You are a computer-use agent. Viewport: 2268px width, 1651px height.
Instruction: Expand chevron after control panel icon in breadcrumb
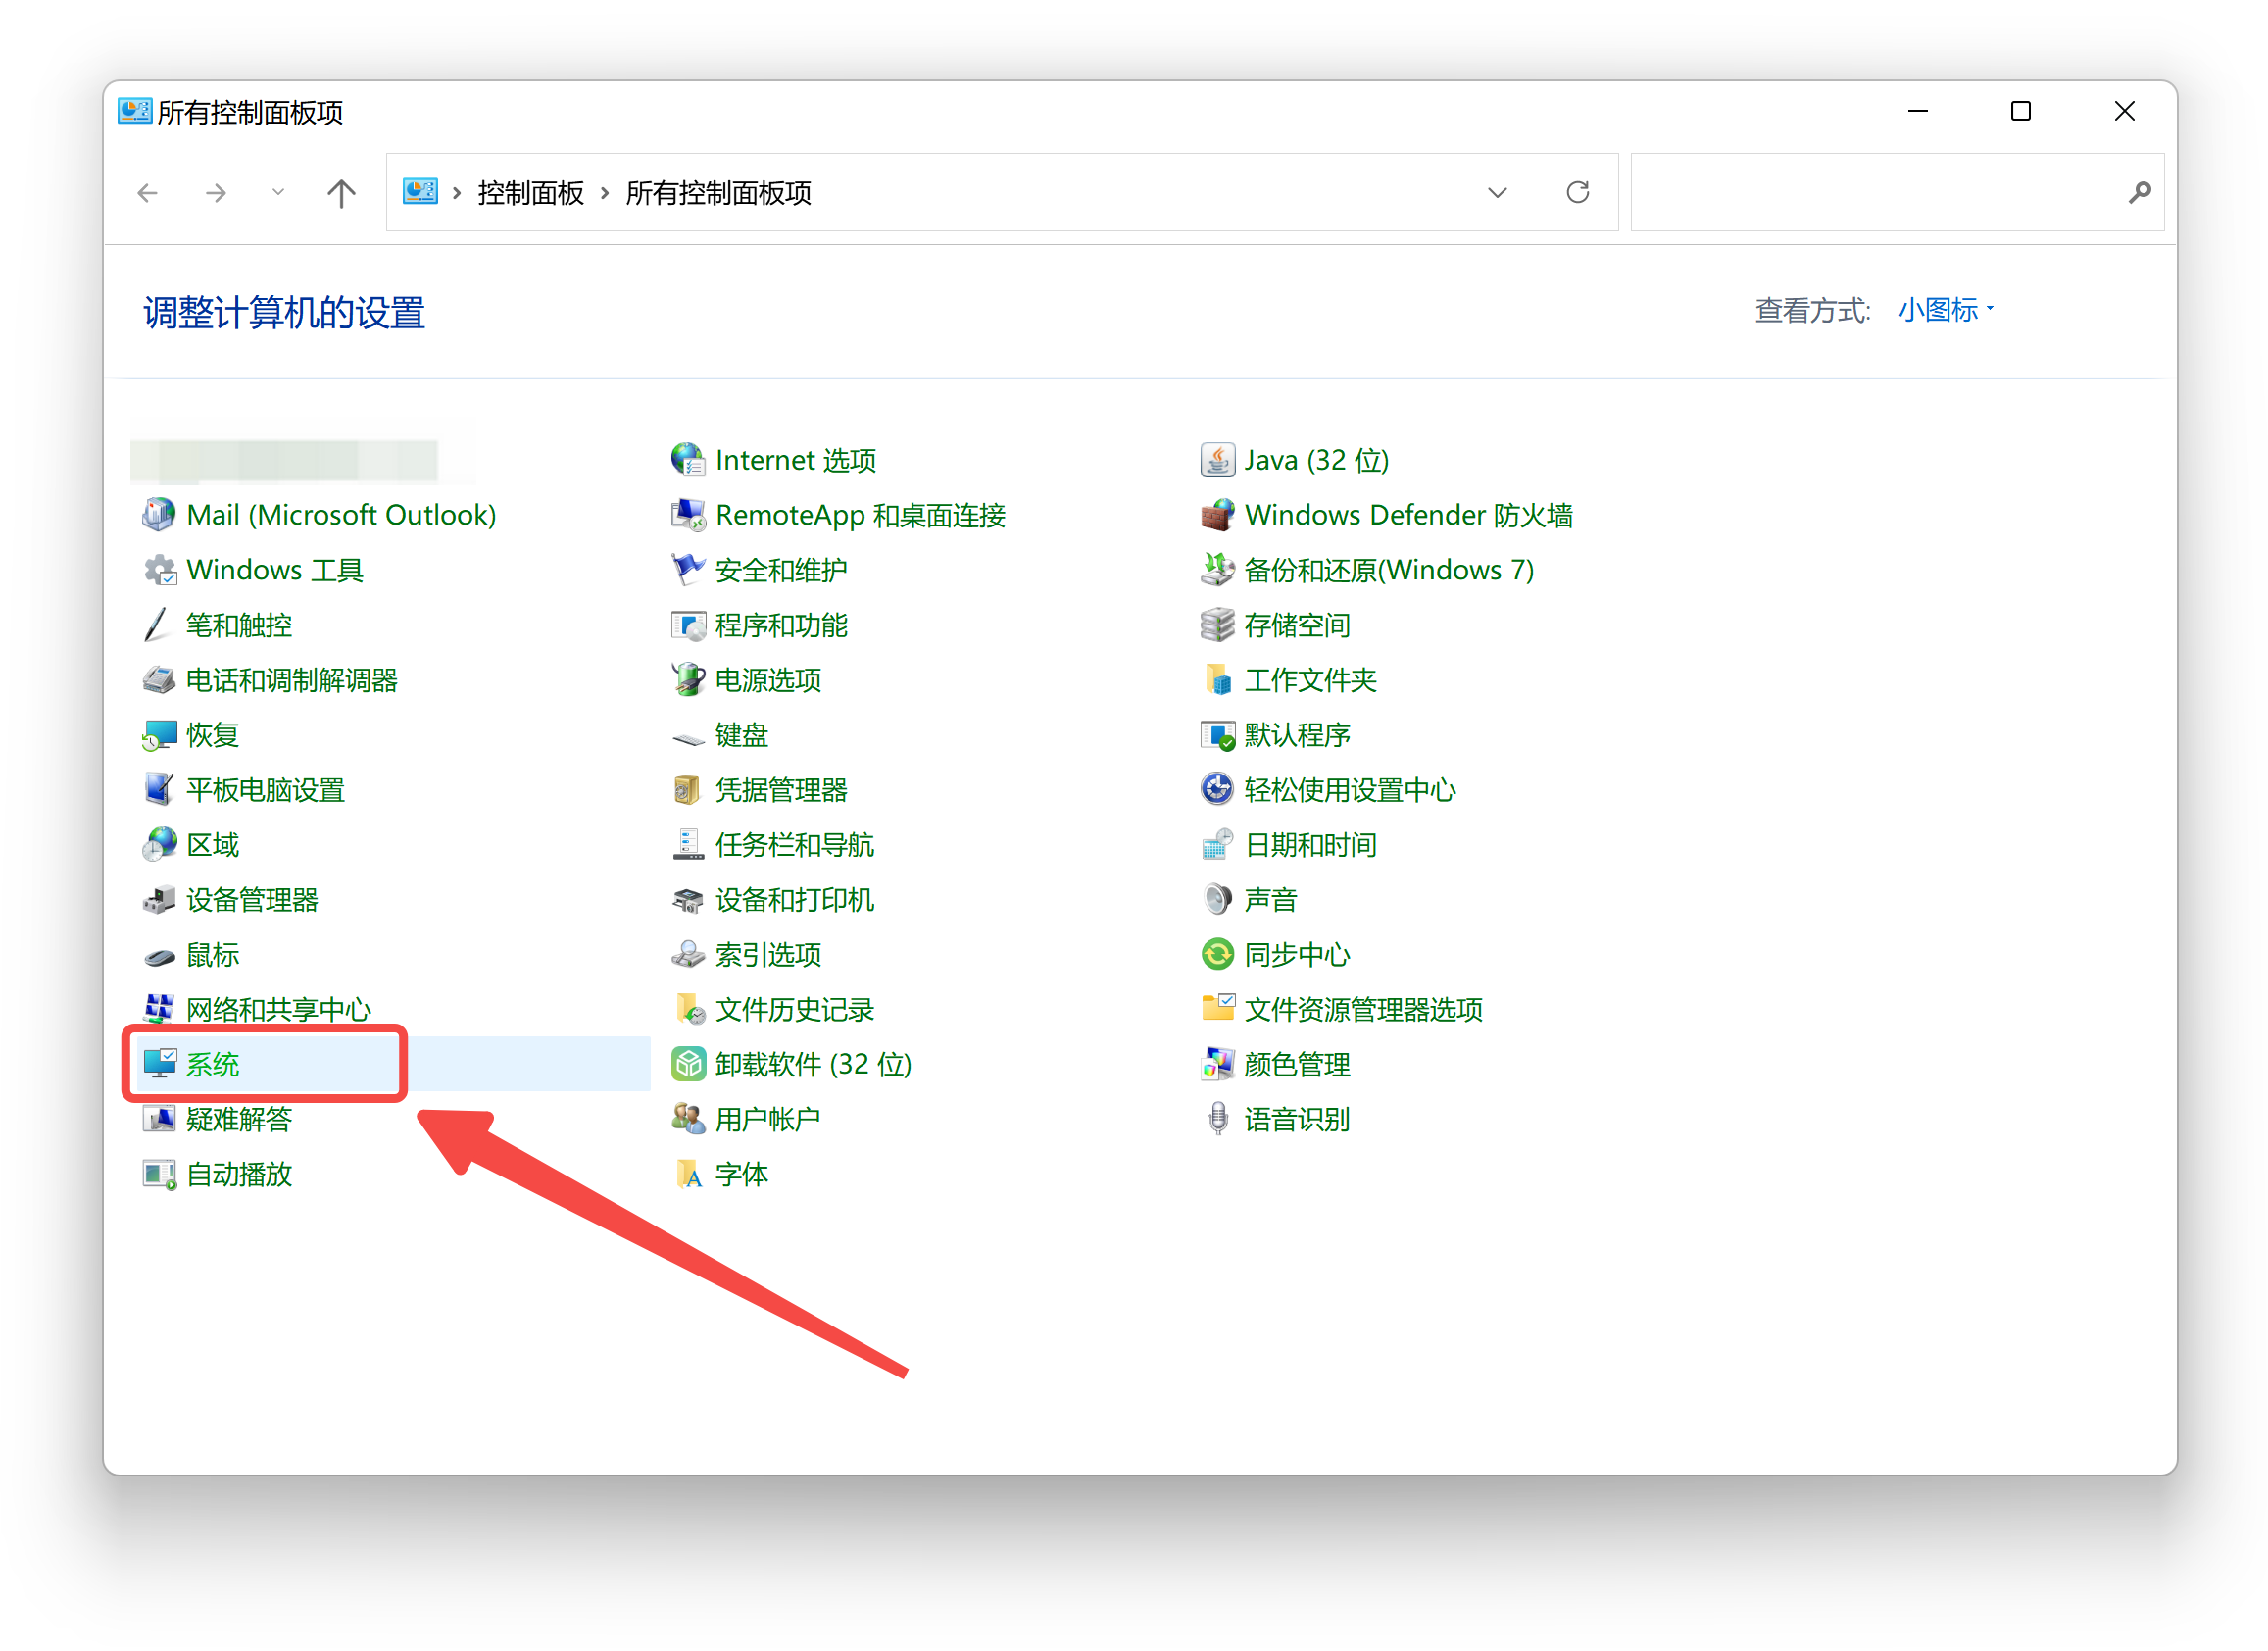[x=457, y=193]
